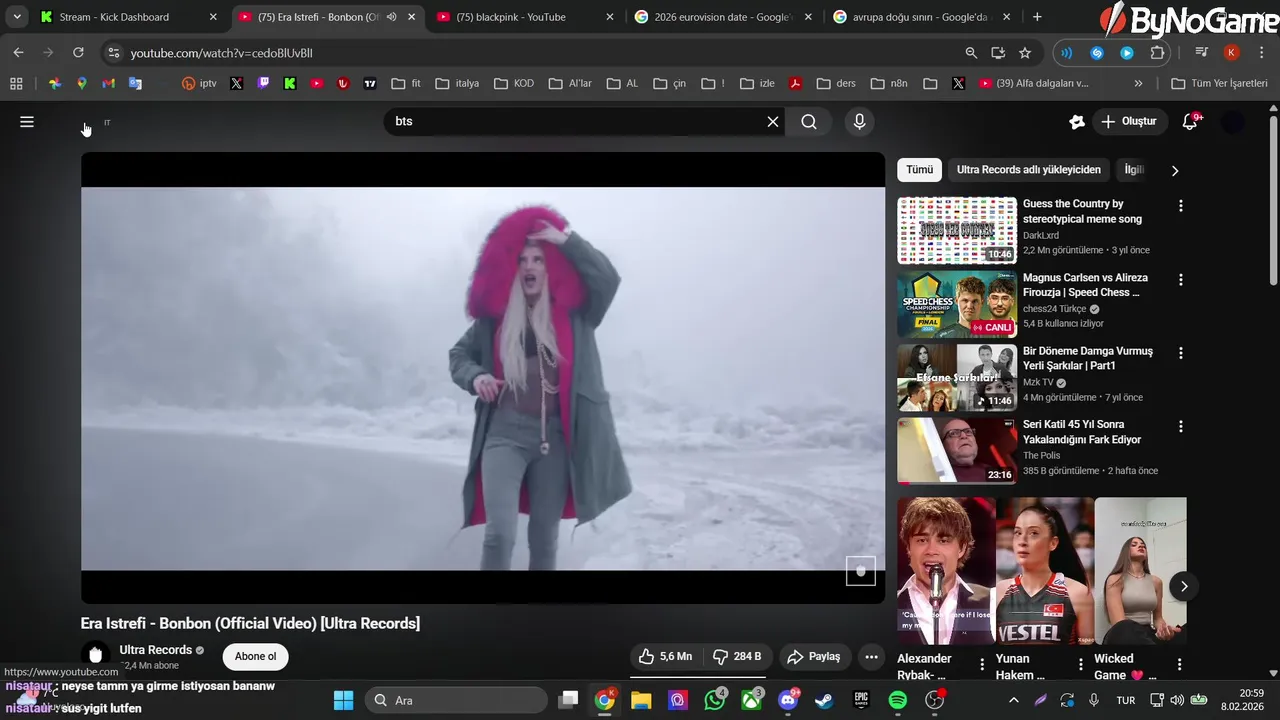Click the 'Oluştur' create button
The width and height of the screenshot is (1280, 720).
click(1129, 122)
